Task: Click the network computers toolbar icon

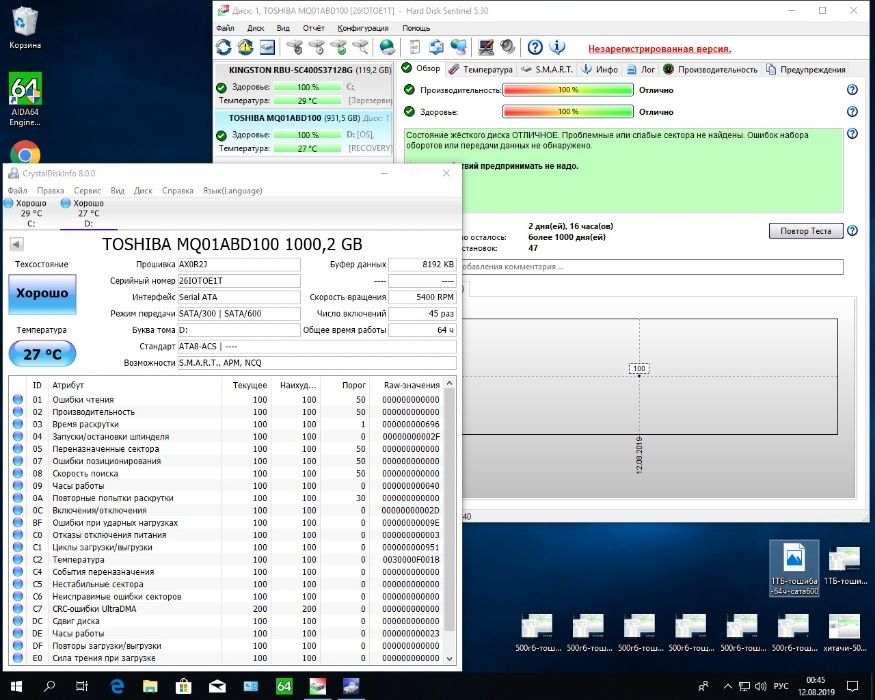Action: click(459, 48)
